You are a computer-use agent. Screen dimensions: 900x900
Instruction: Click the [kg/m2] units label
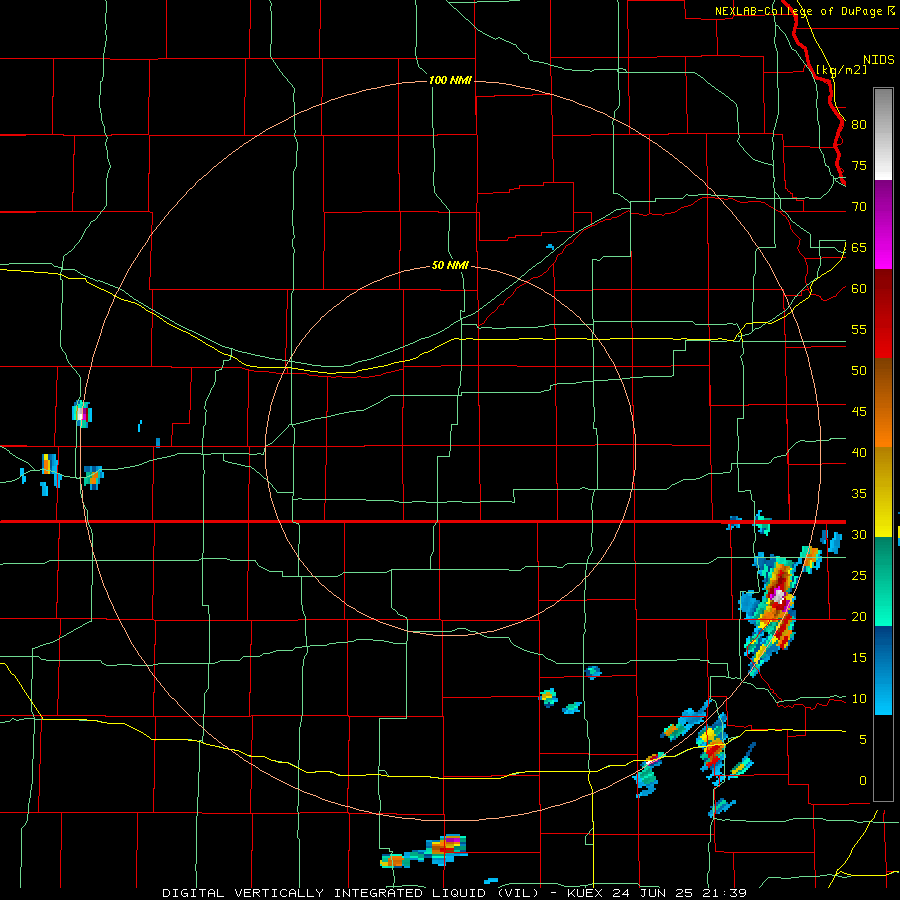point(841,70)
